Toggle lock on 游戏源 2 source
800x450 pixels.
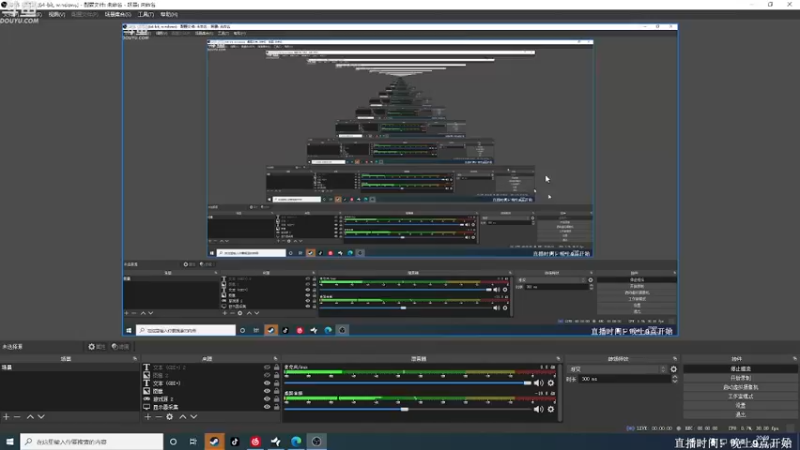point(277,399)
